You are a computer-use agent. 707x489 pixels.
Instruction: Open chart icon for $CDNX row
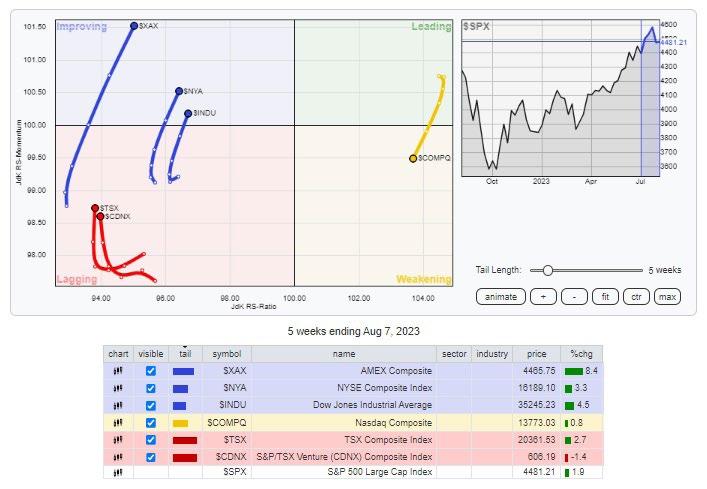pyautogui.click(x=118, y=457)
